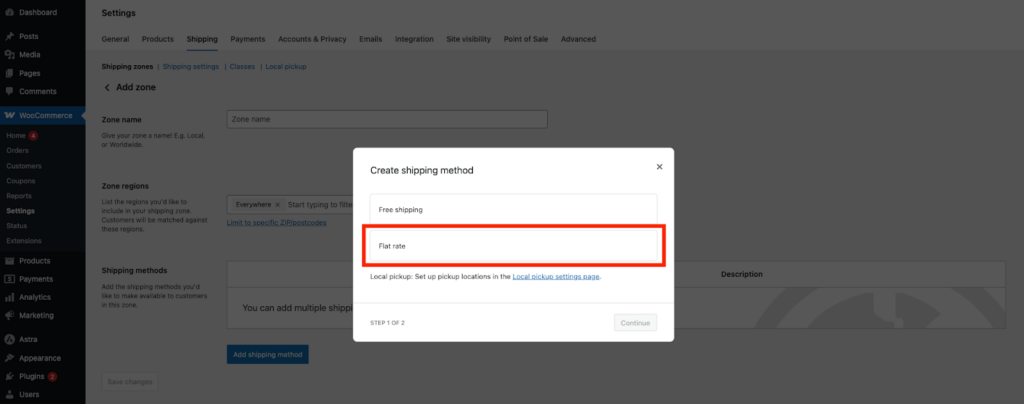Click Limit to specific ZIP/postcodes link

point(277,223)
